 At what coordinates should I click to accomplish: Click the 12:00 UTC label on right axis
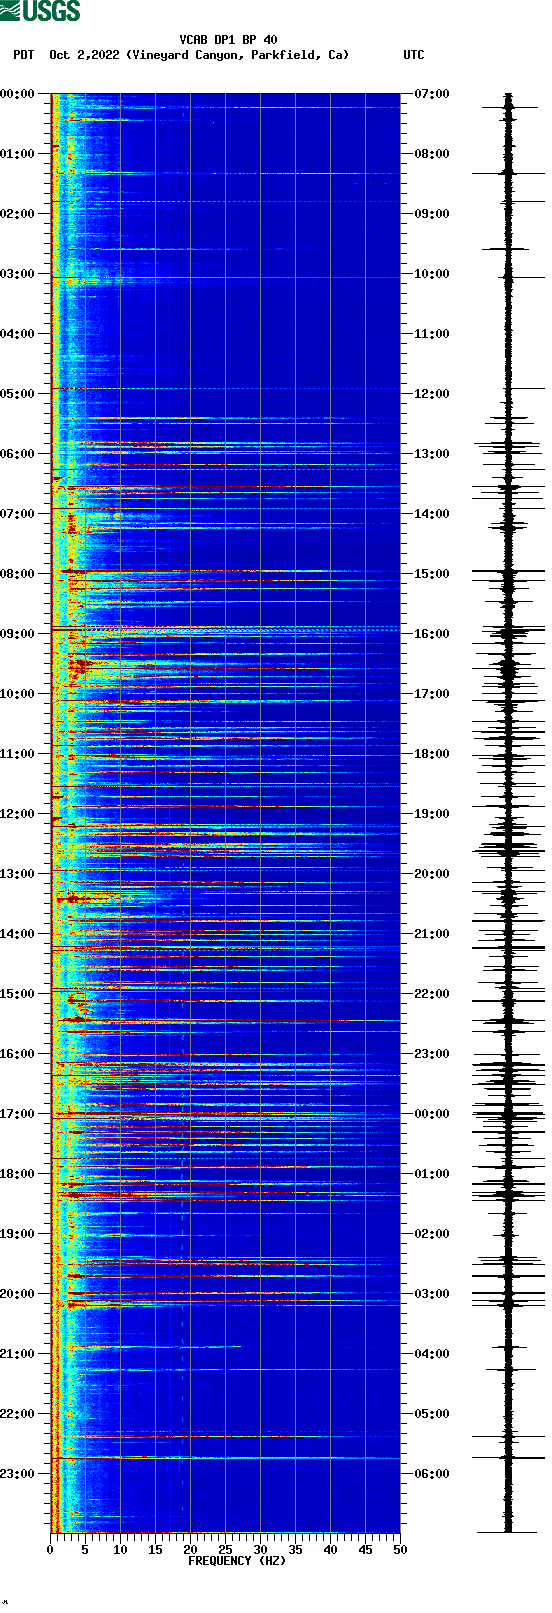click(432, 394)
